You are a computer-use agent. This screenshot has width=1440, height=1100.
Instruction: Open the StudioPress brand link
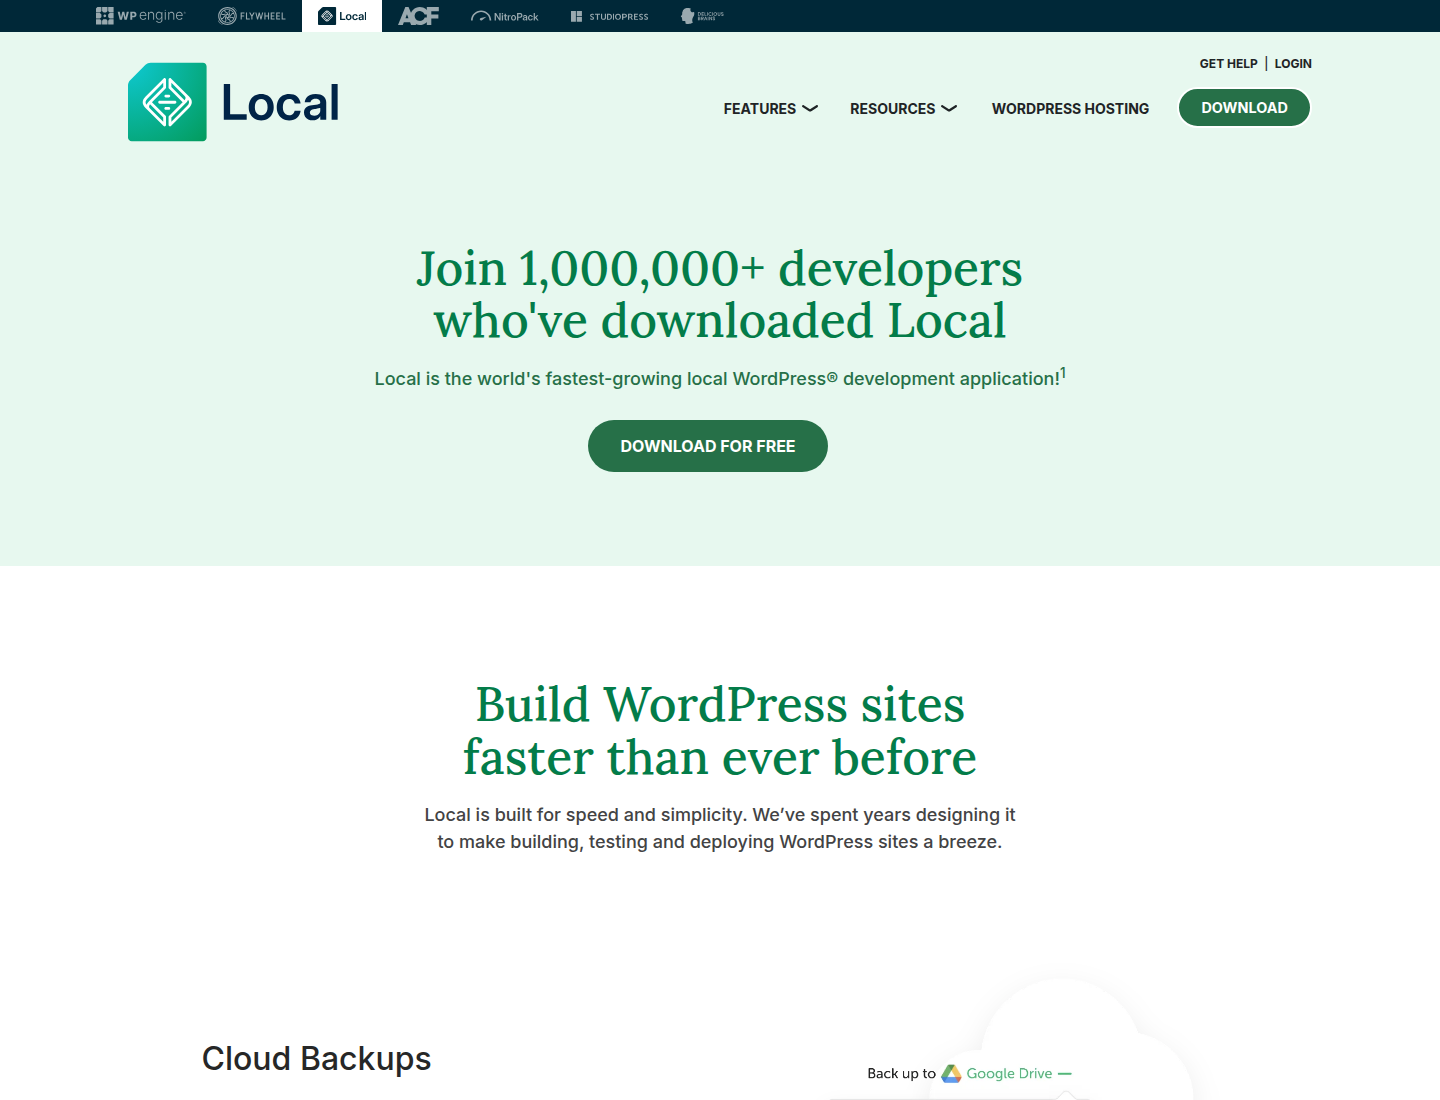609,16
